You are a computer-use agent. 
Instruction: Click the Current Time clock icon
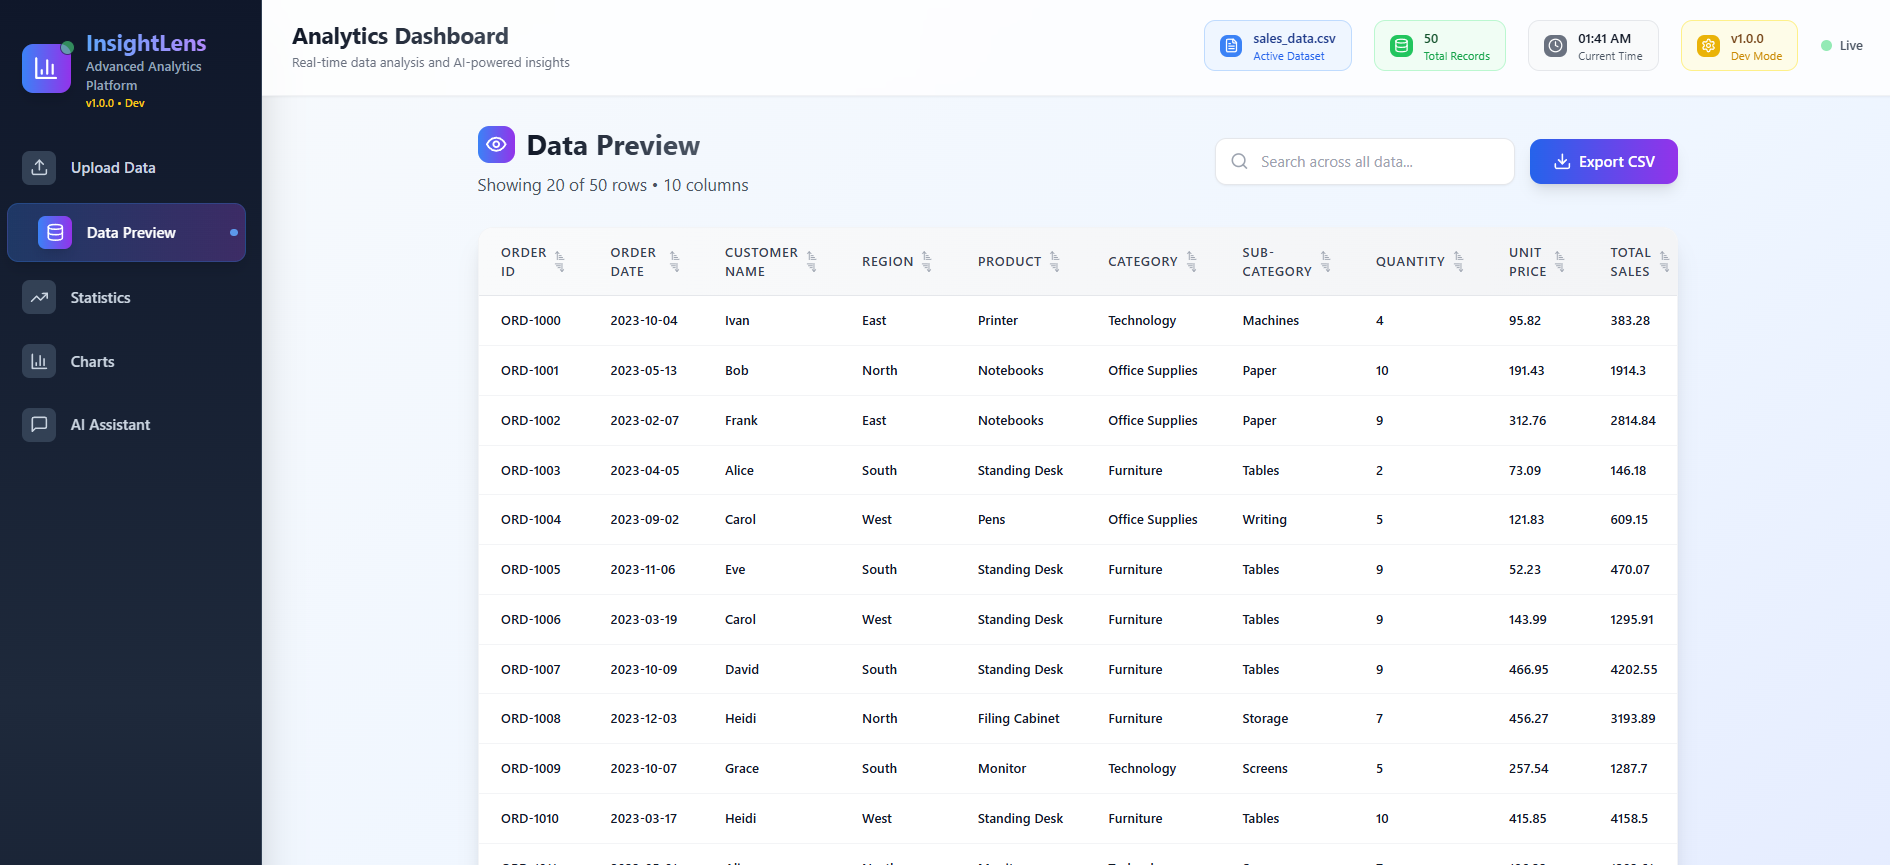[x=1555, y=46]
